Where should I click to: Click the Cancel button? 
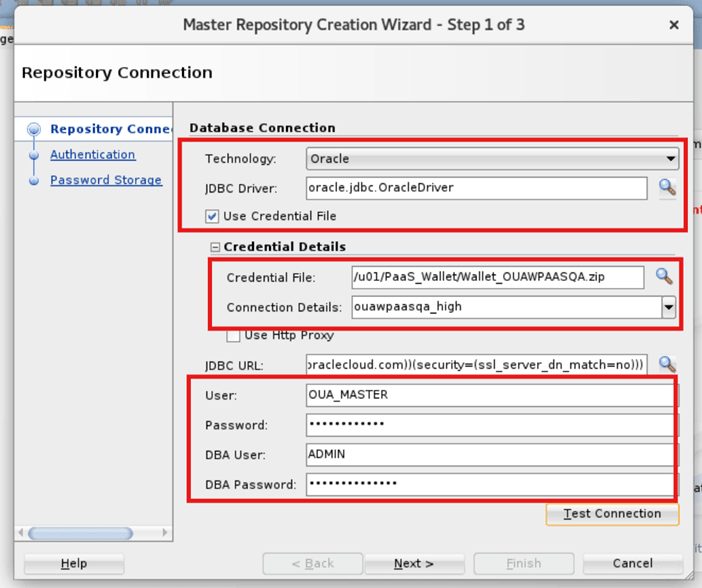632,563
